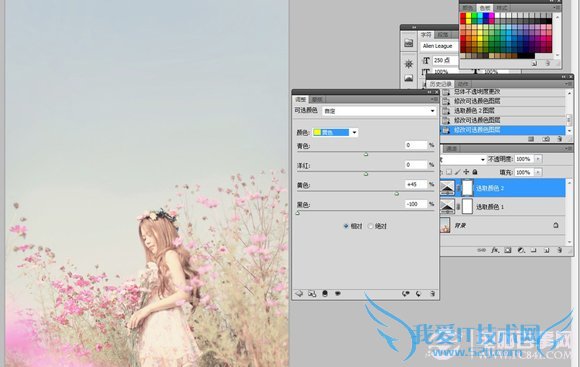Create new document from state in History
The image size is (580, 367).
coord(531,139)
